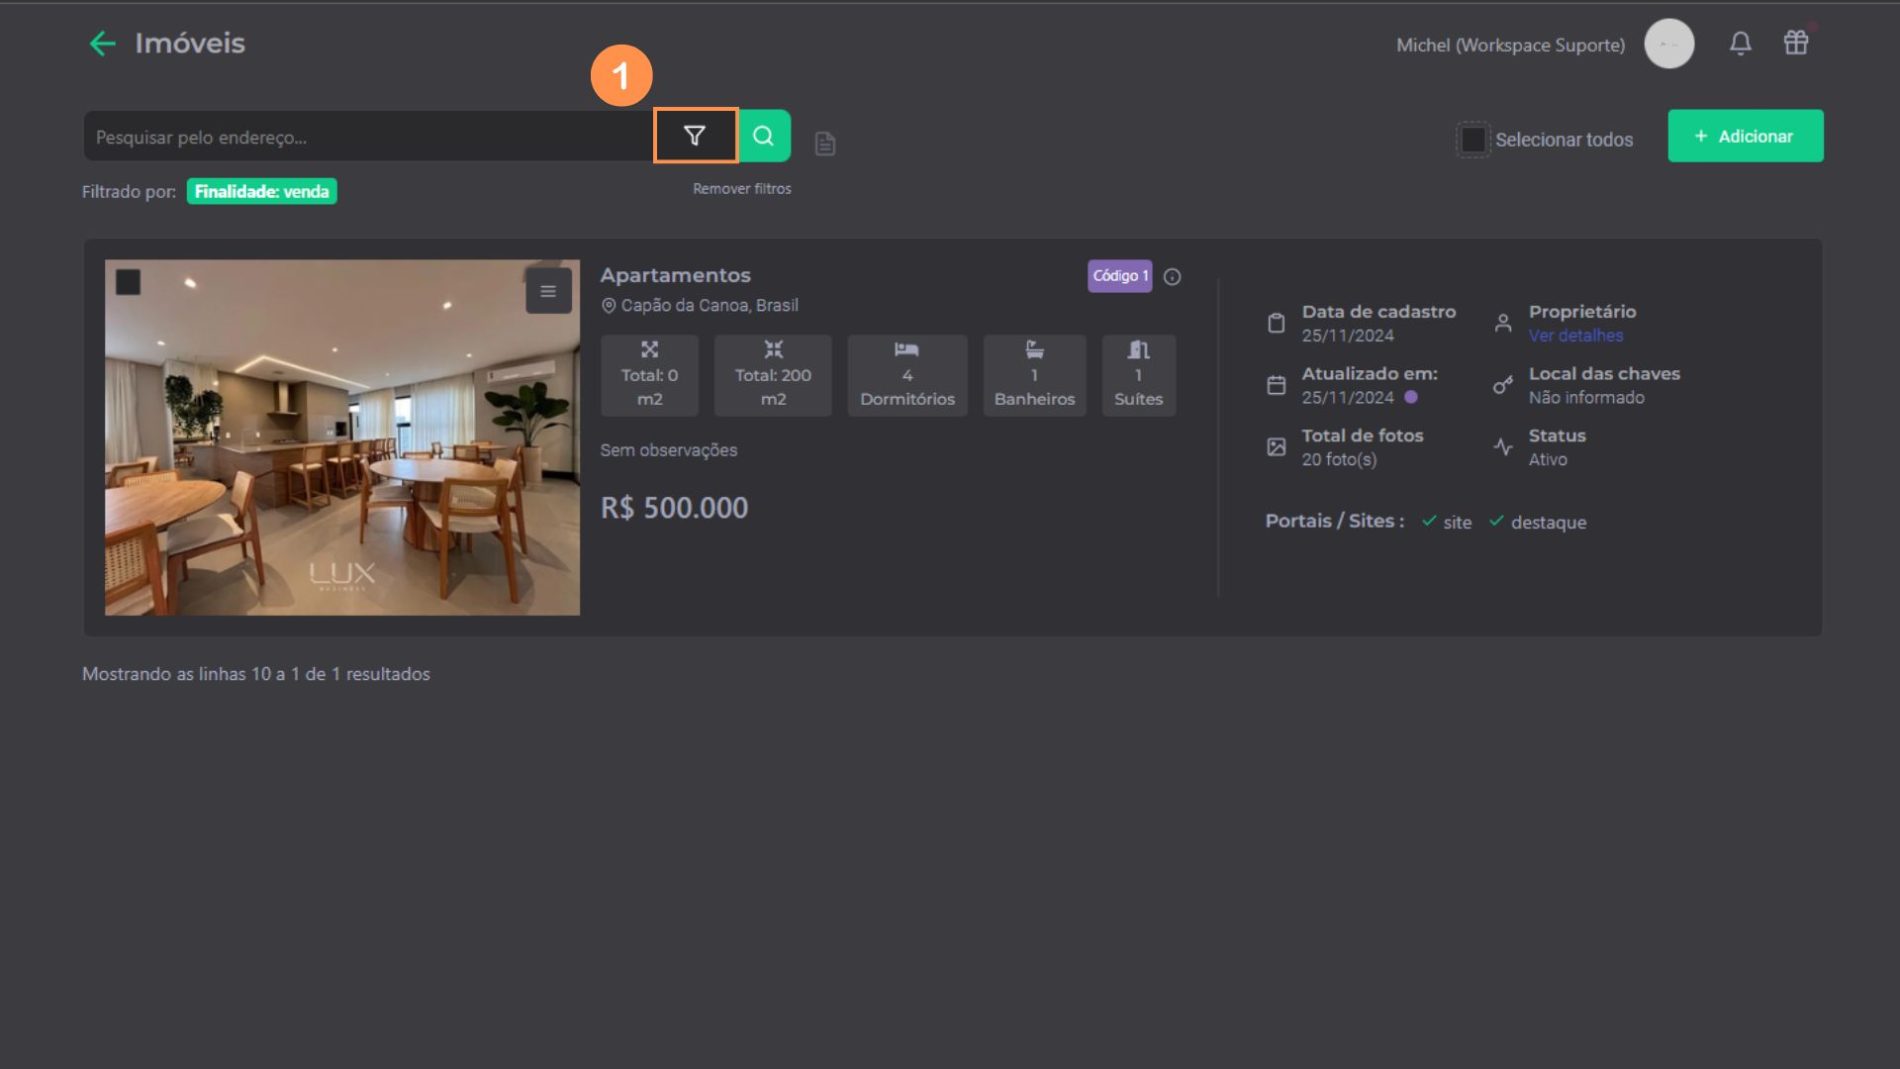Click the Imóveis page title

(x=190, y=43)
